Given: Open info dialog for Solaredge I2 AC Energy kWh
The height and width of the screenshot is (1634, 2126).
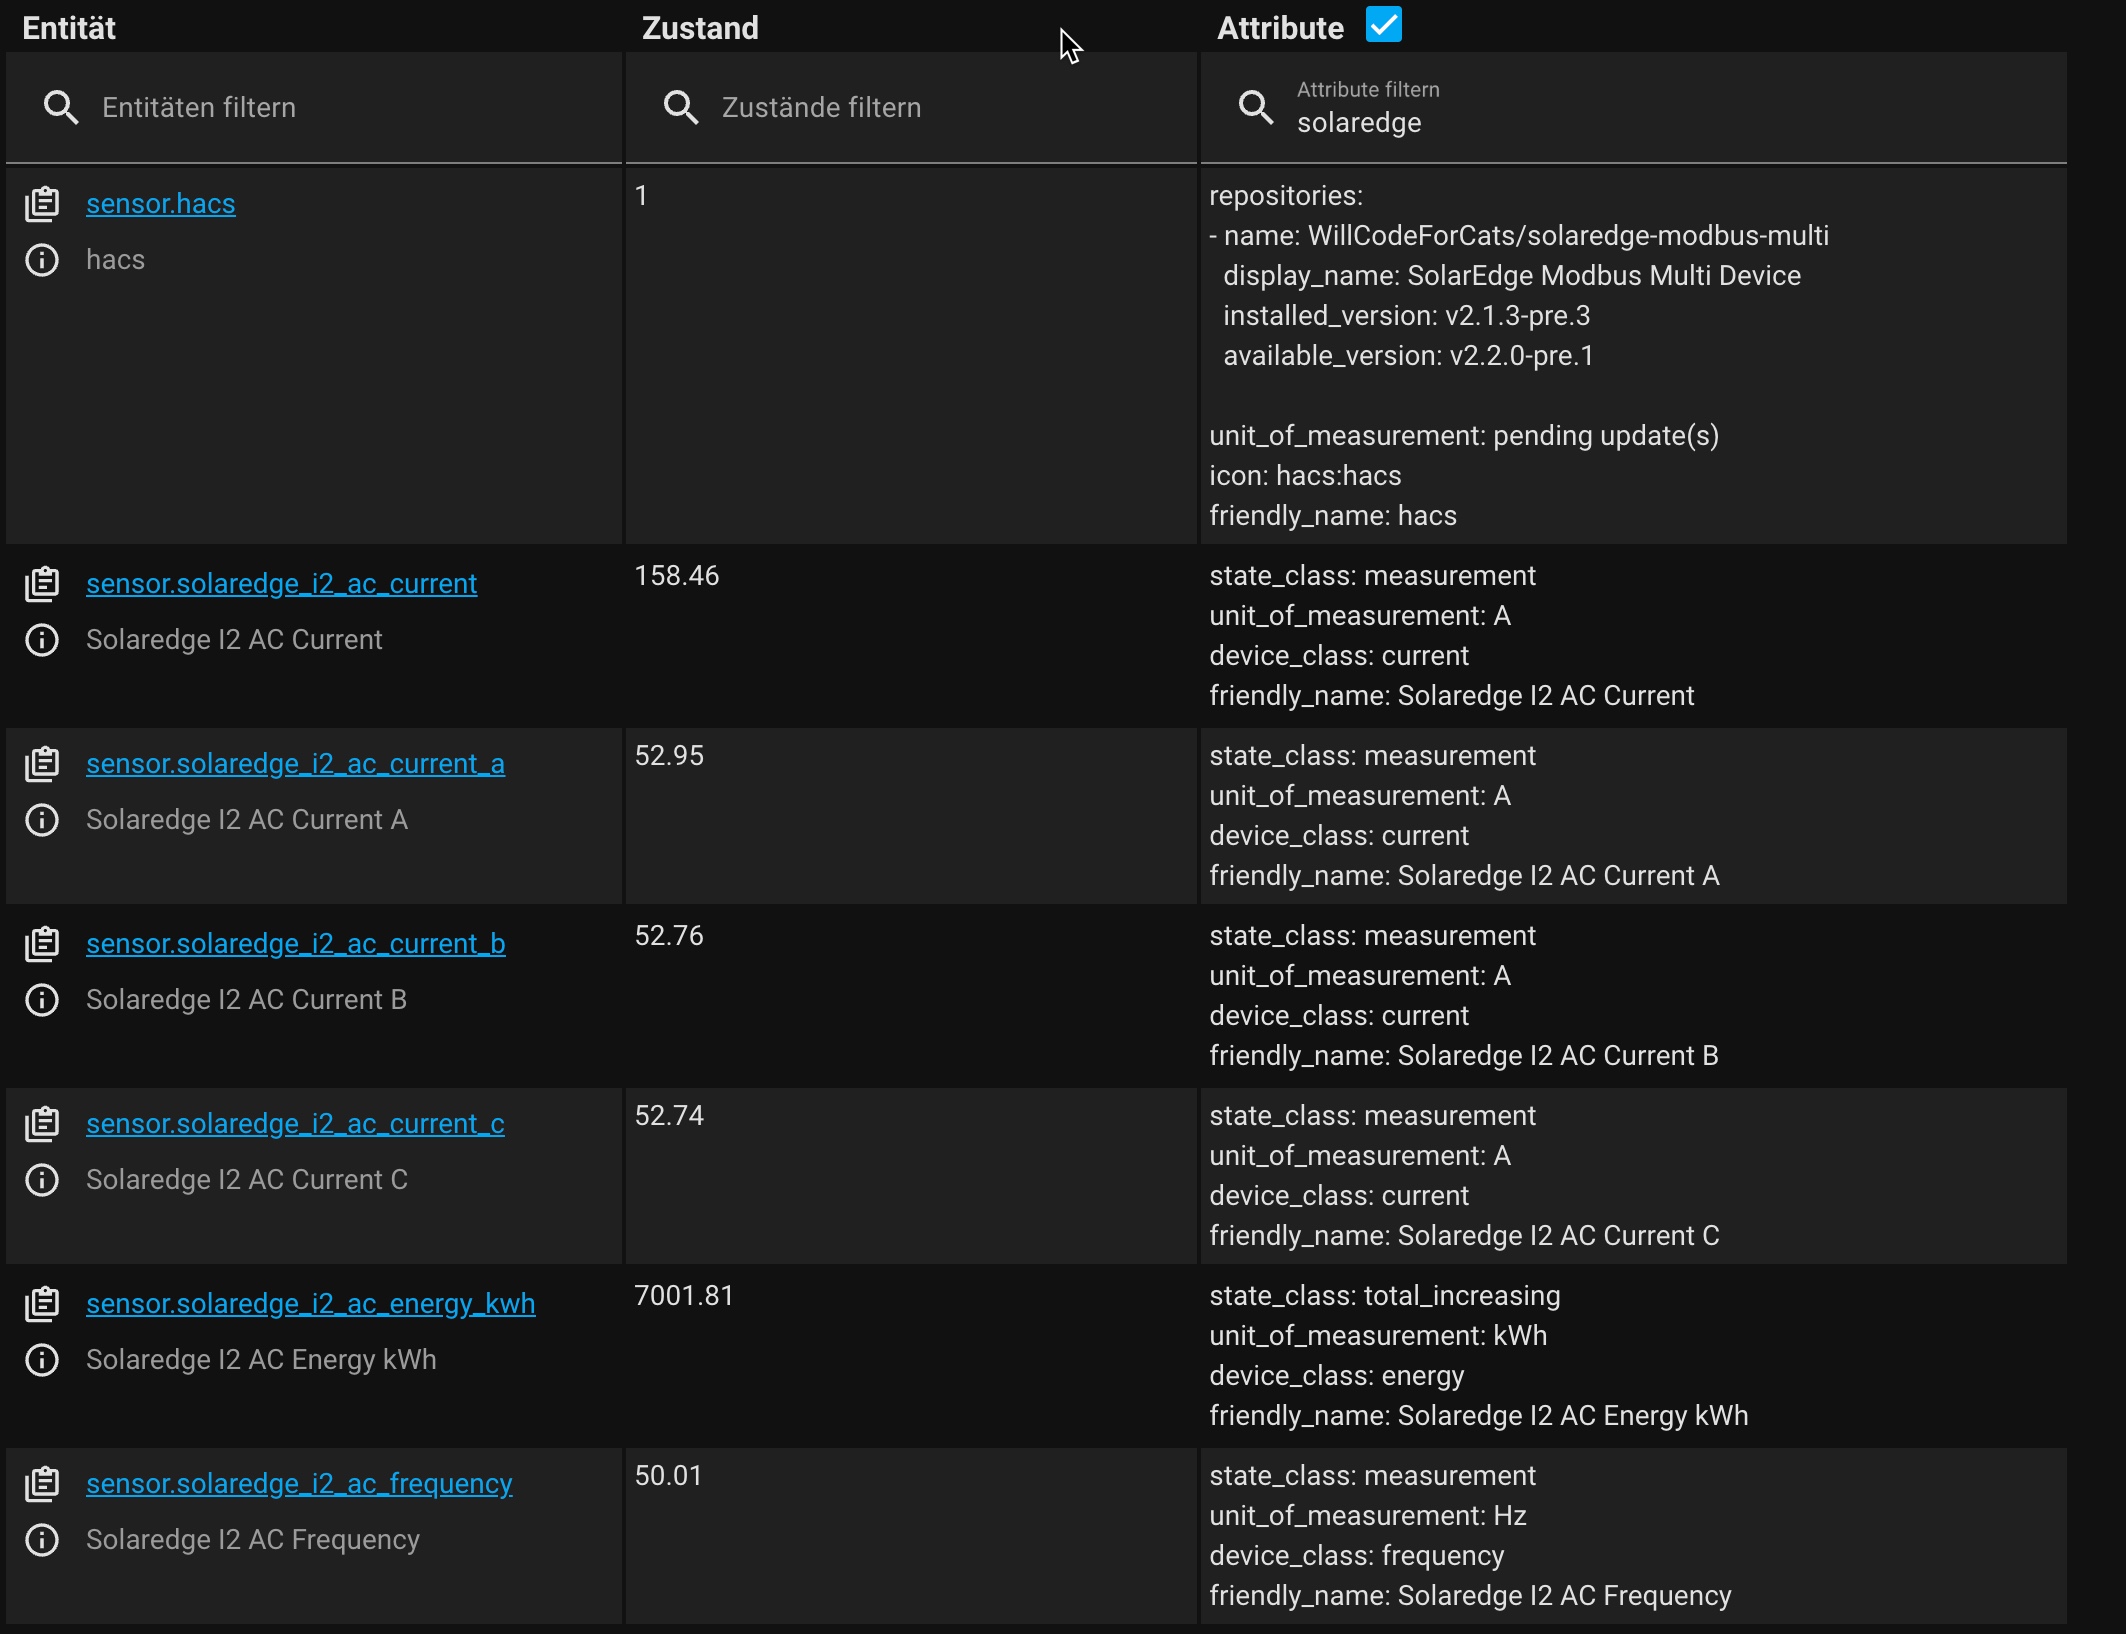Looking at the screenshot, I should tap(42, 1360).
